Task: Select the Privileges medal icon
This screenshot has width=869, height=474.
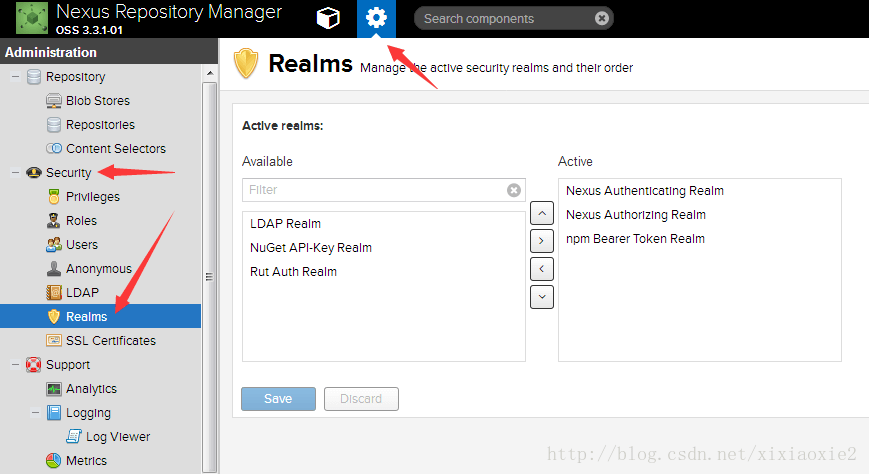Action: [x=54, y=197]
